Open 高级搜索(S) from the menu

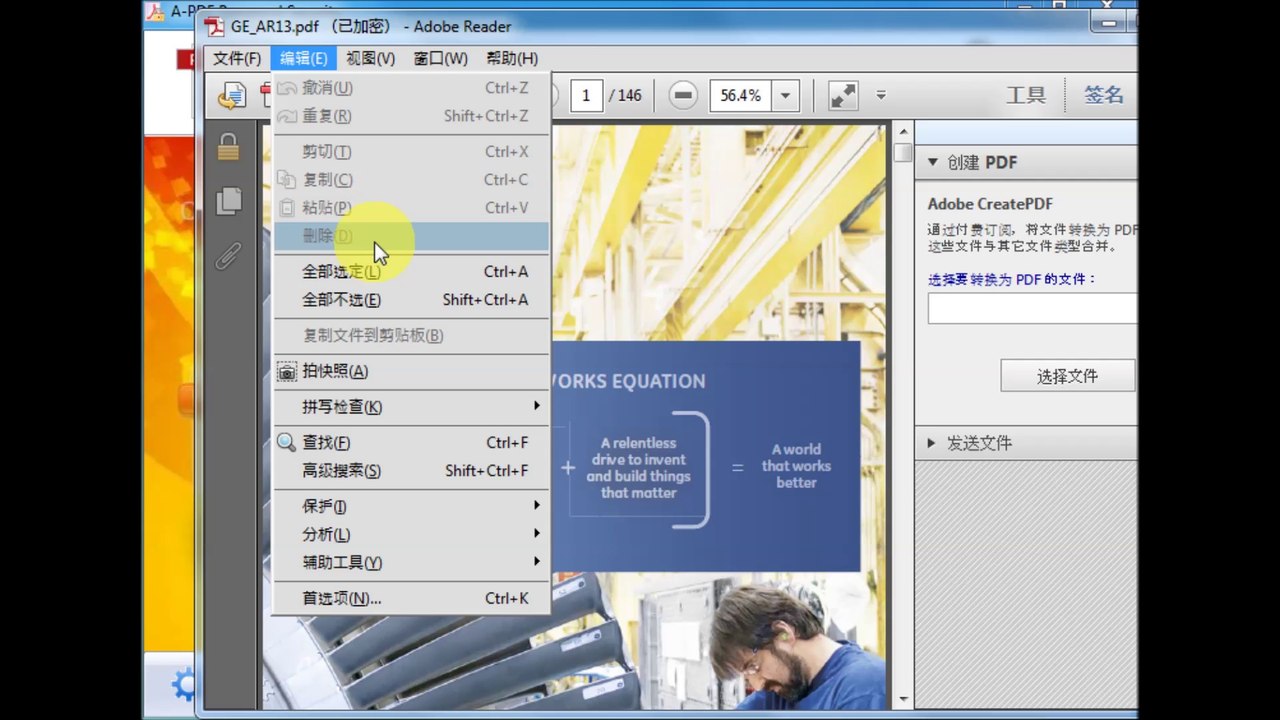pyautogui.click(x=411, y=471)
